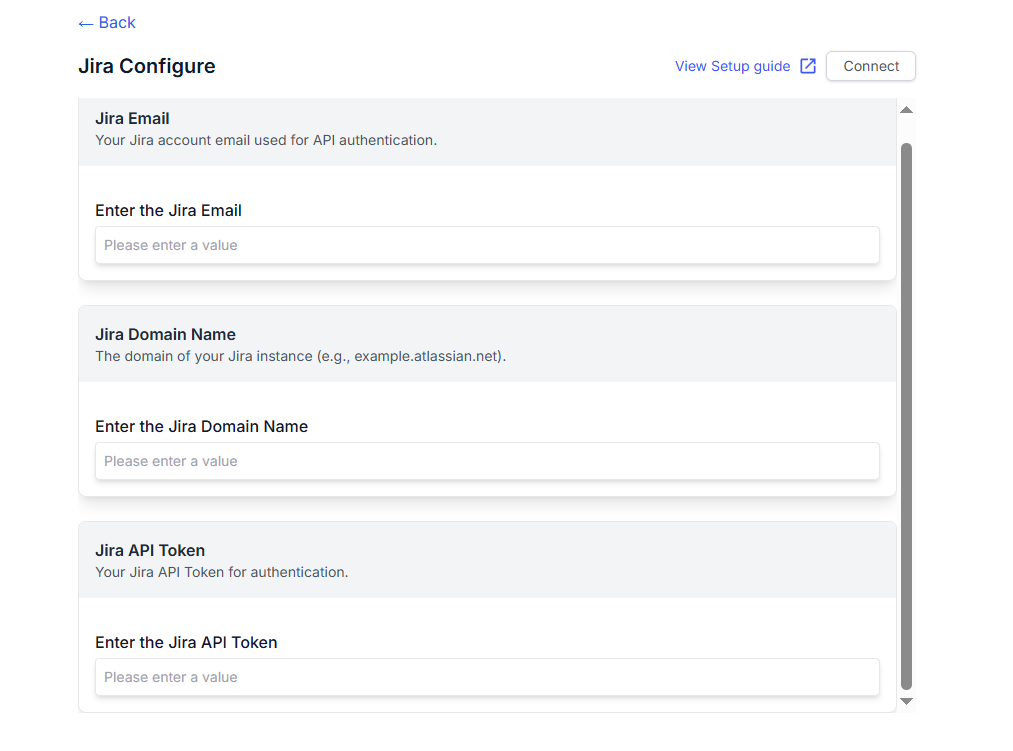Focus the Jira API Token input field
1013x751 pixels.
[487, 677]
